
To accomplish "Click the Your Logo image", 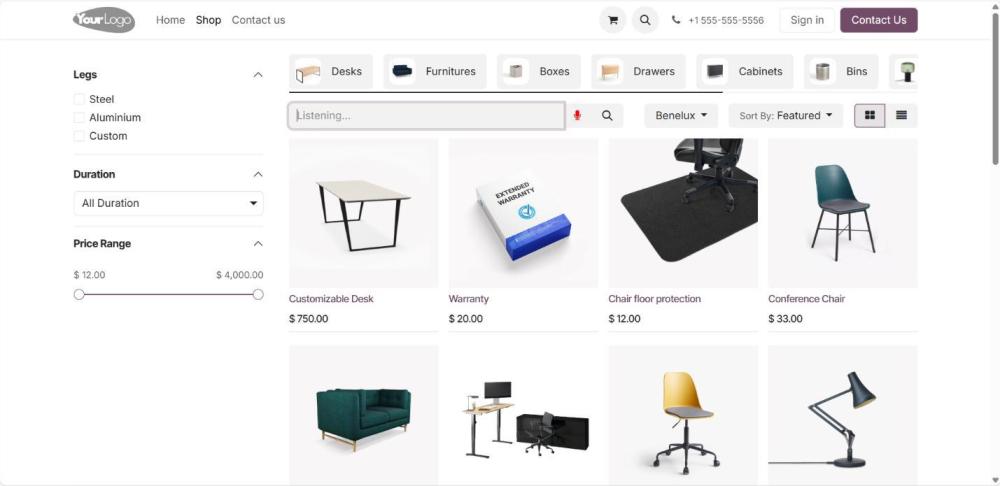I will coord(104,20).
